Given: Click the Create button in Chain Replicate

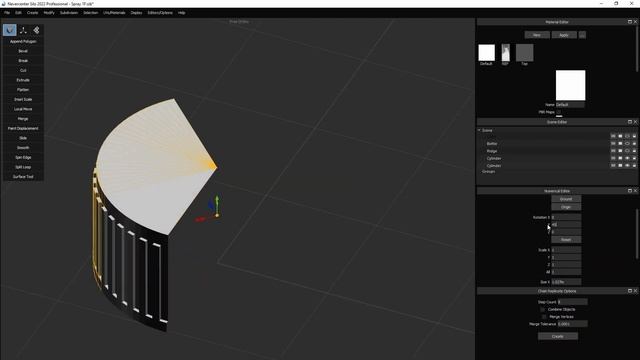Looking at the screenshot, I should point(558,336).
